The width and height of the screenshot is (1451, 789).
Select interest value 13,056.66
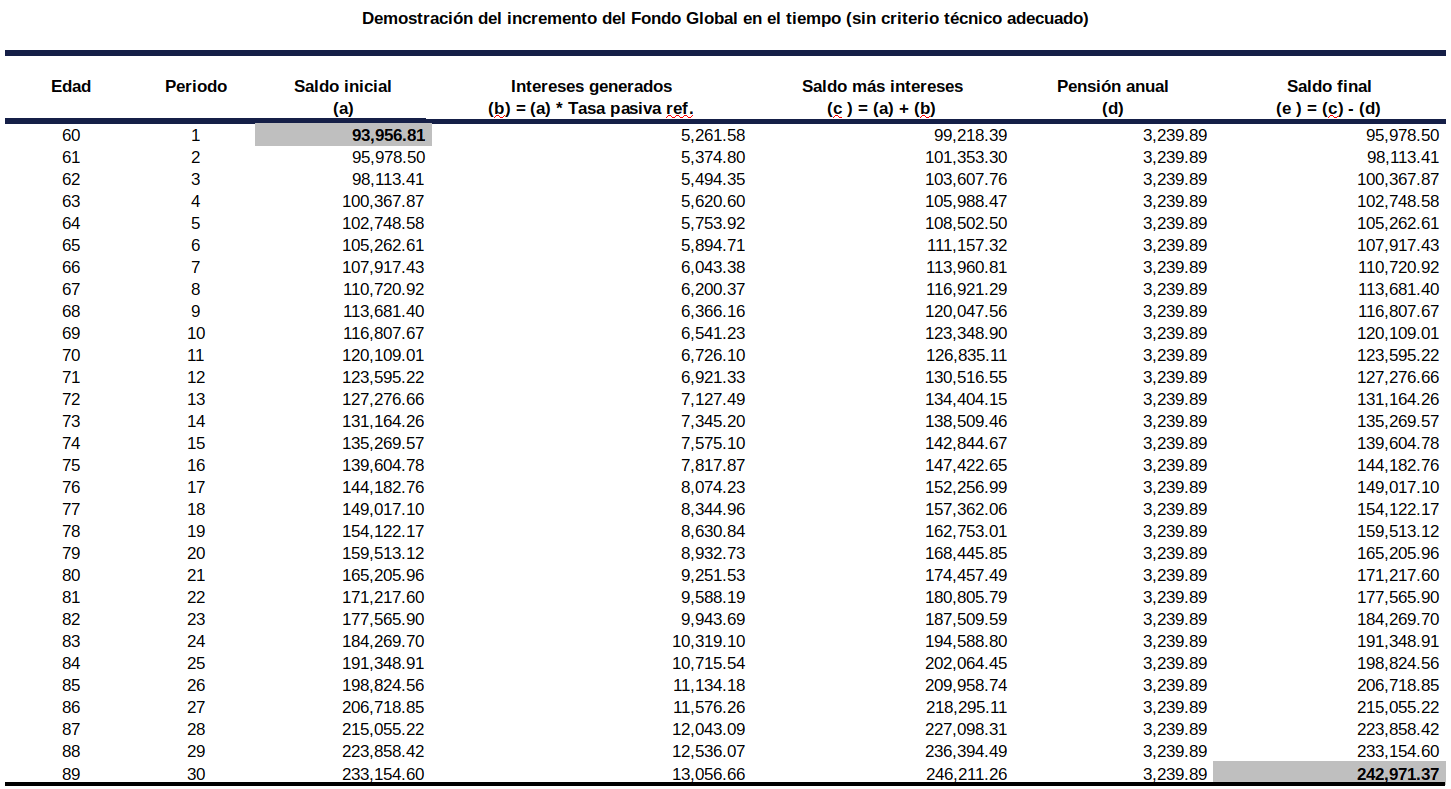point(708,774)
